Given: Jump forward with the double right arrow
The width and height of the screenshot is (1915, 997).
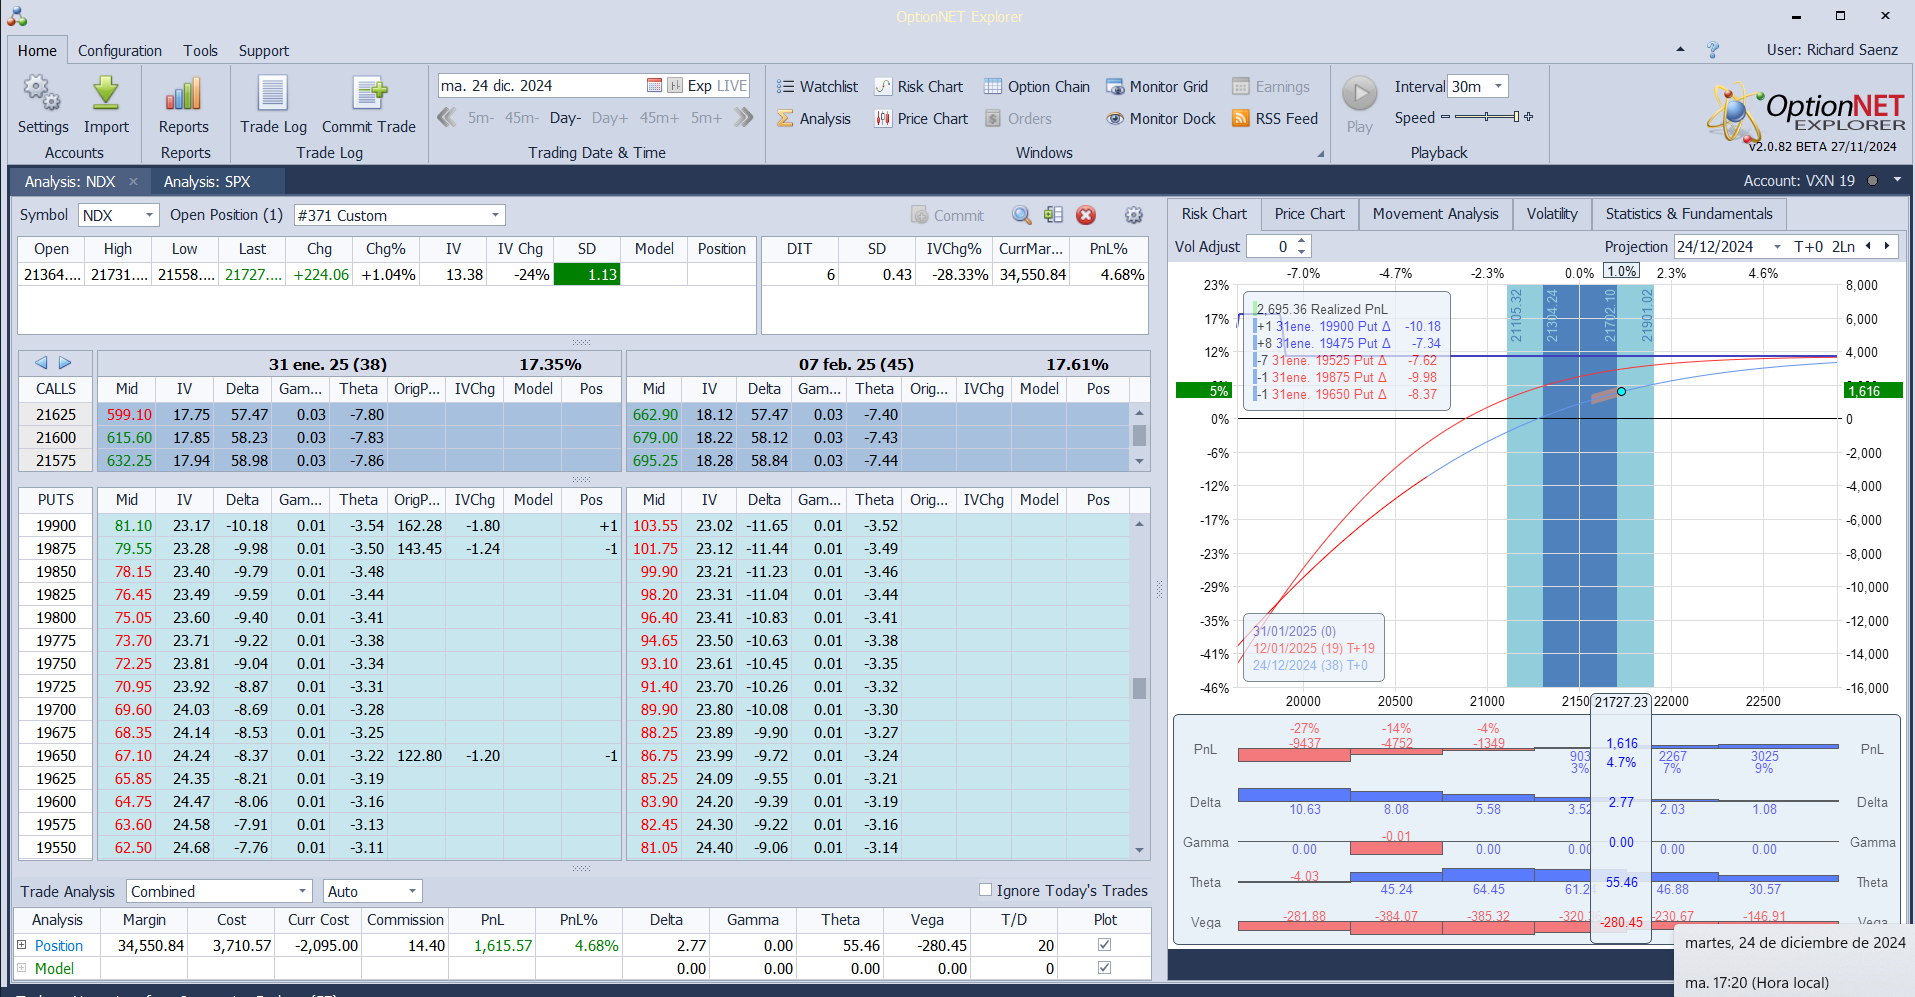Looking at the screenshot, I should click(x=743, y=118).
